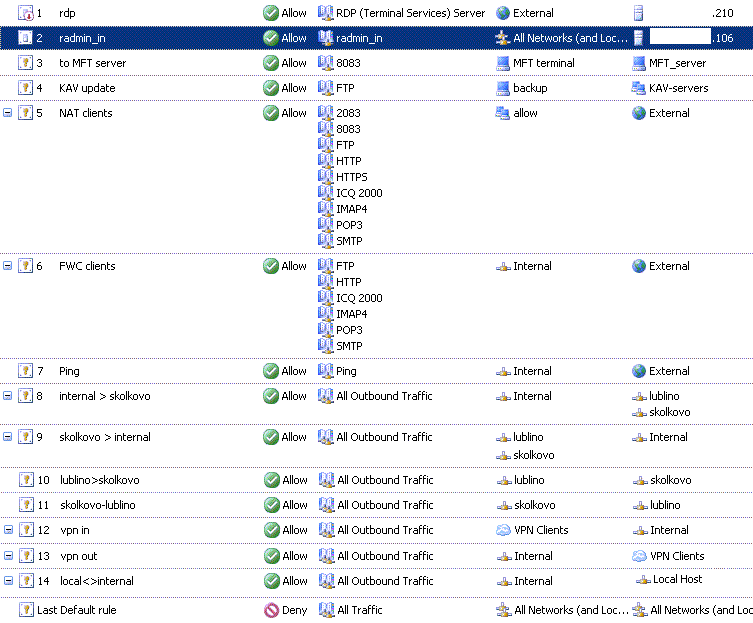Image resolution: width=753 pixels, height=623 pixels.
Task: Collapse the NAT clients rule
Action: [8, 113]
